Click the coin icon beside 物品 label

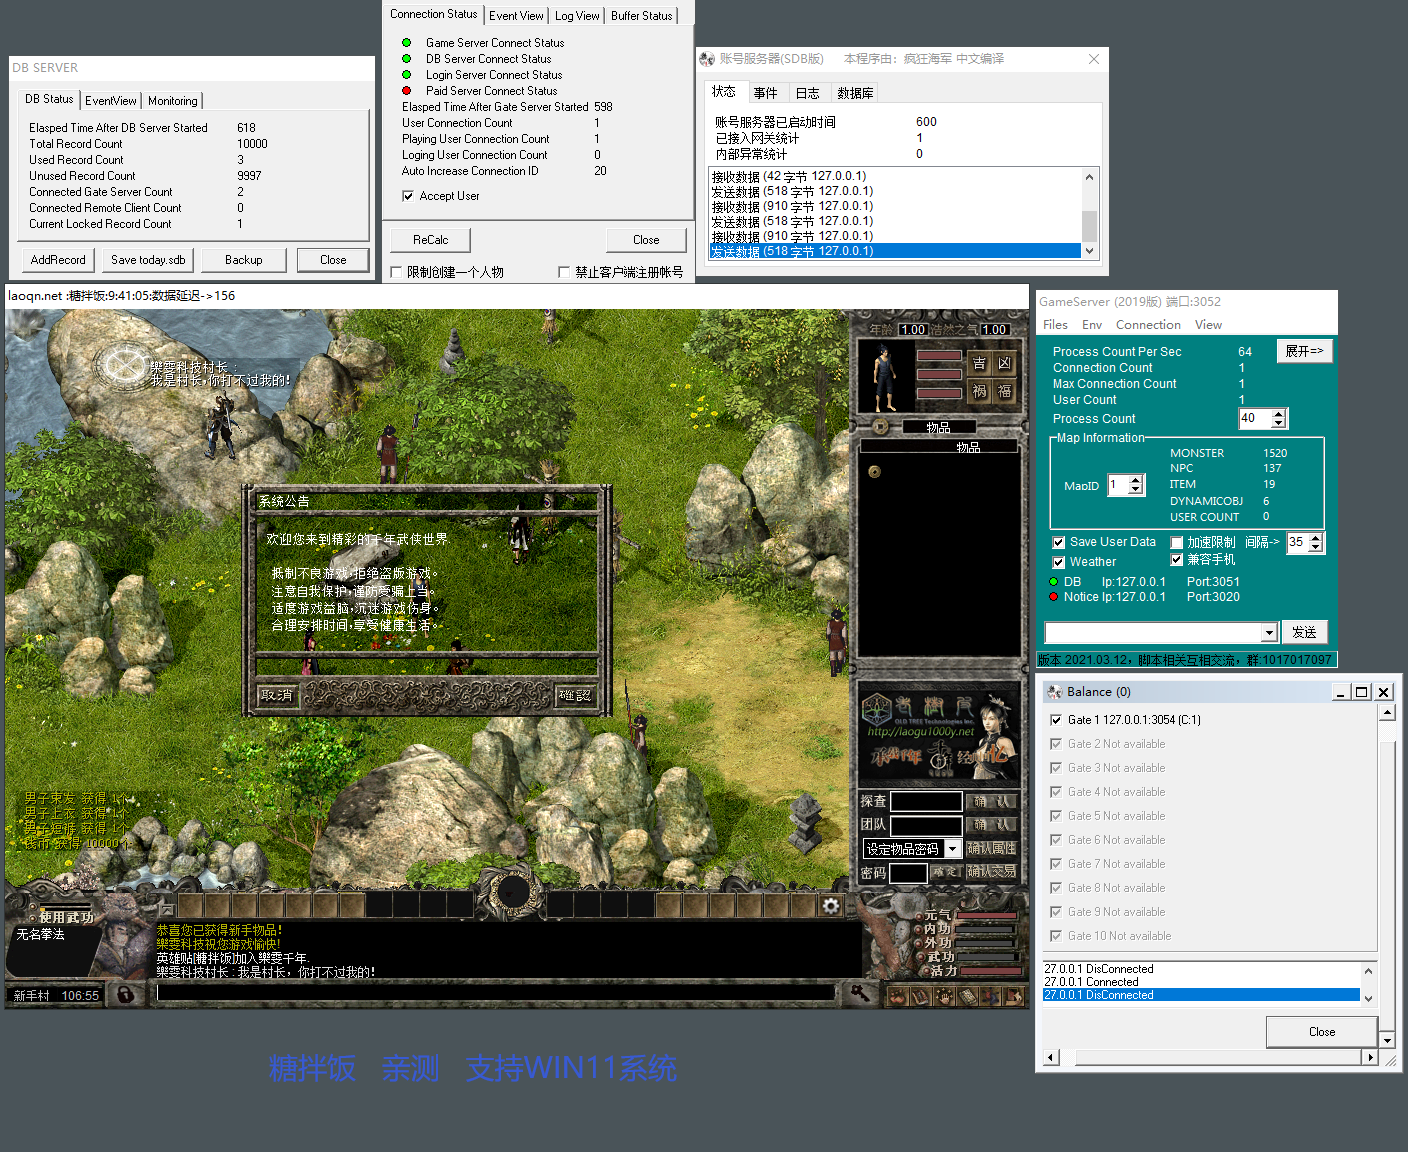pos(880,427)
